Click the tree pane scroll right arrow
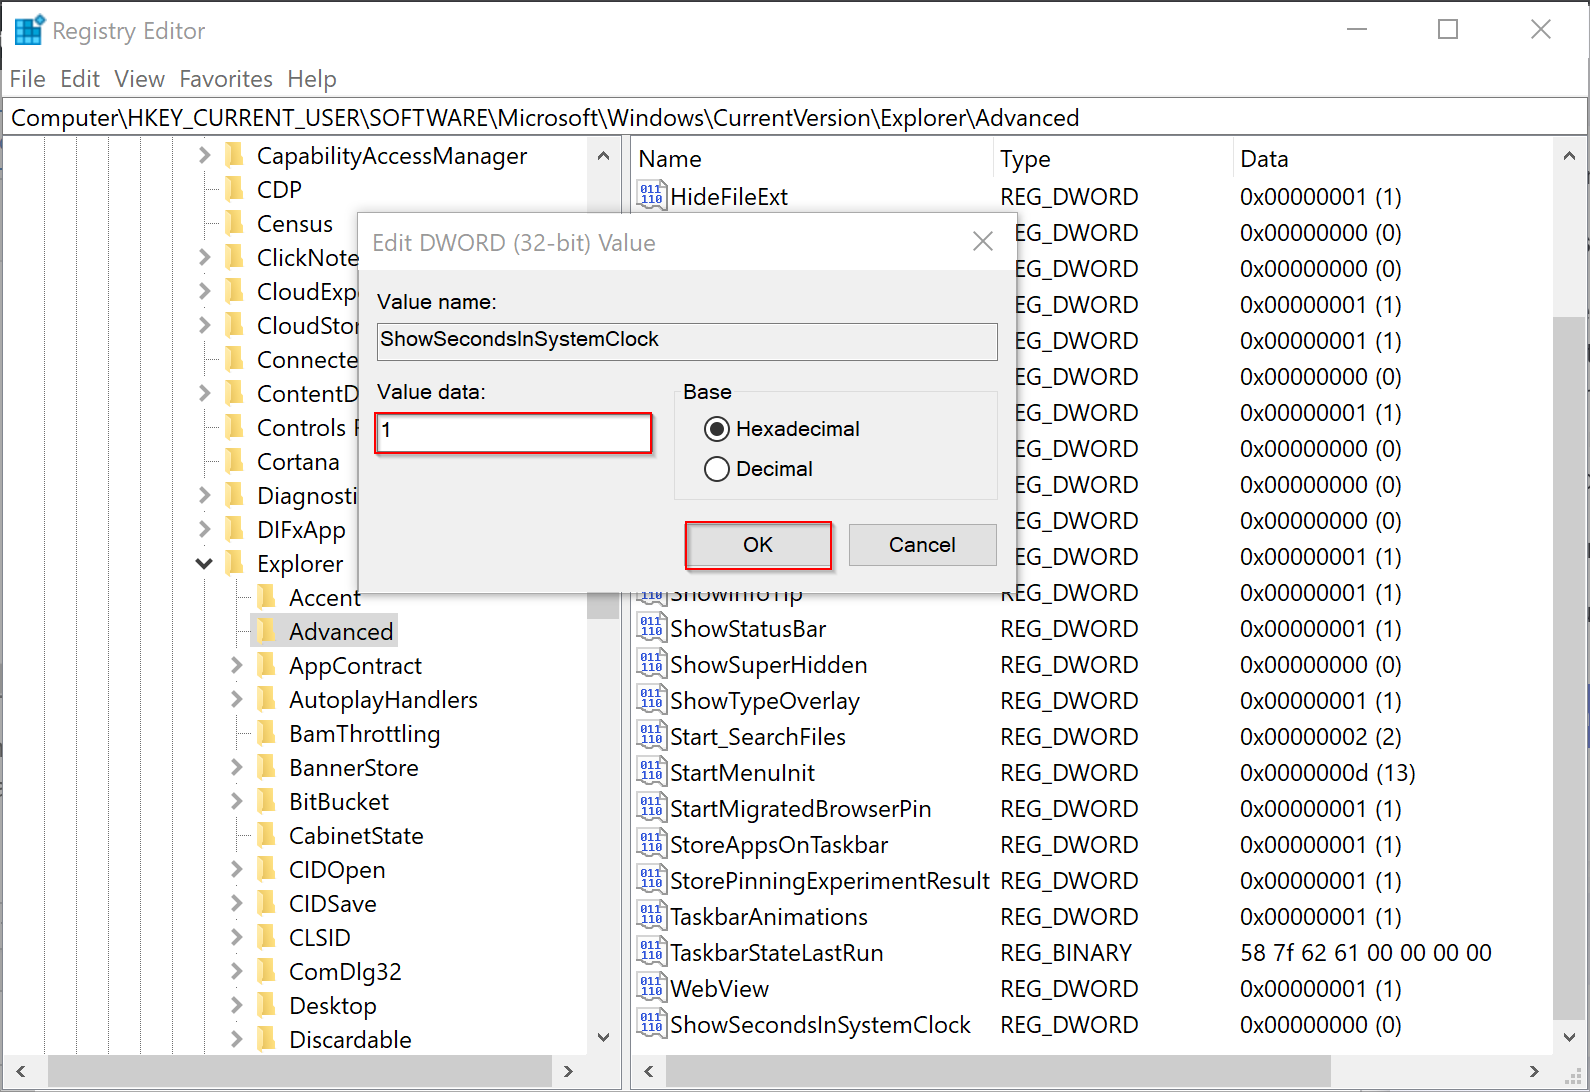Image resolution: width=1590 pixels, height=1092 pixels. 568,1071
